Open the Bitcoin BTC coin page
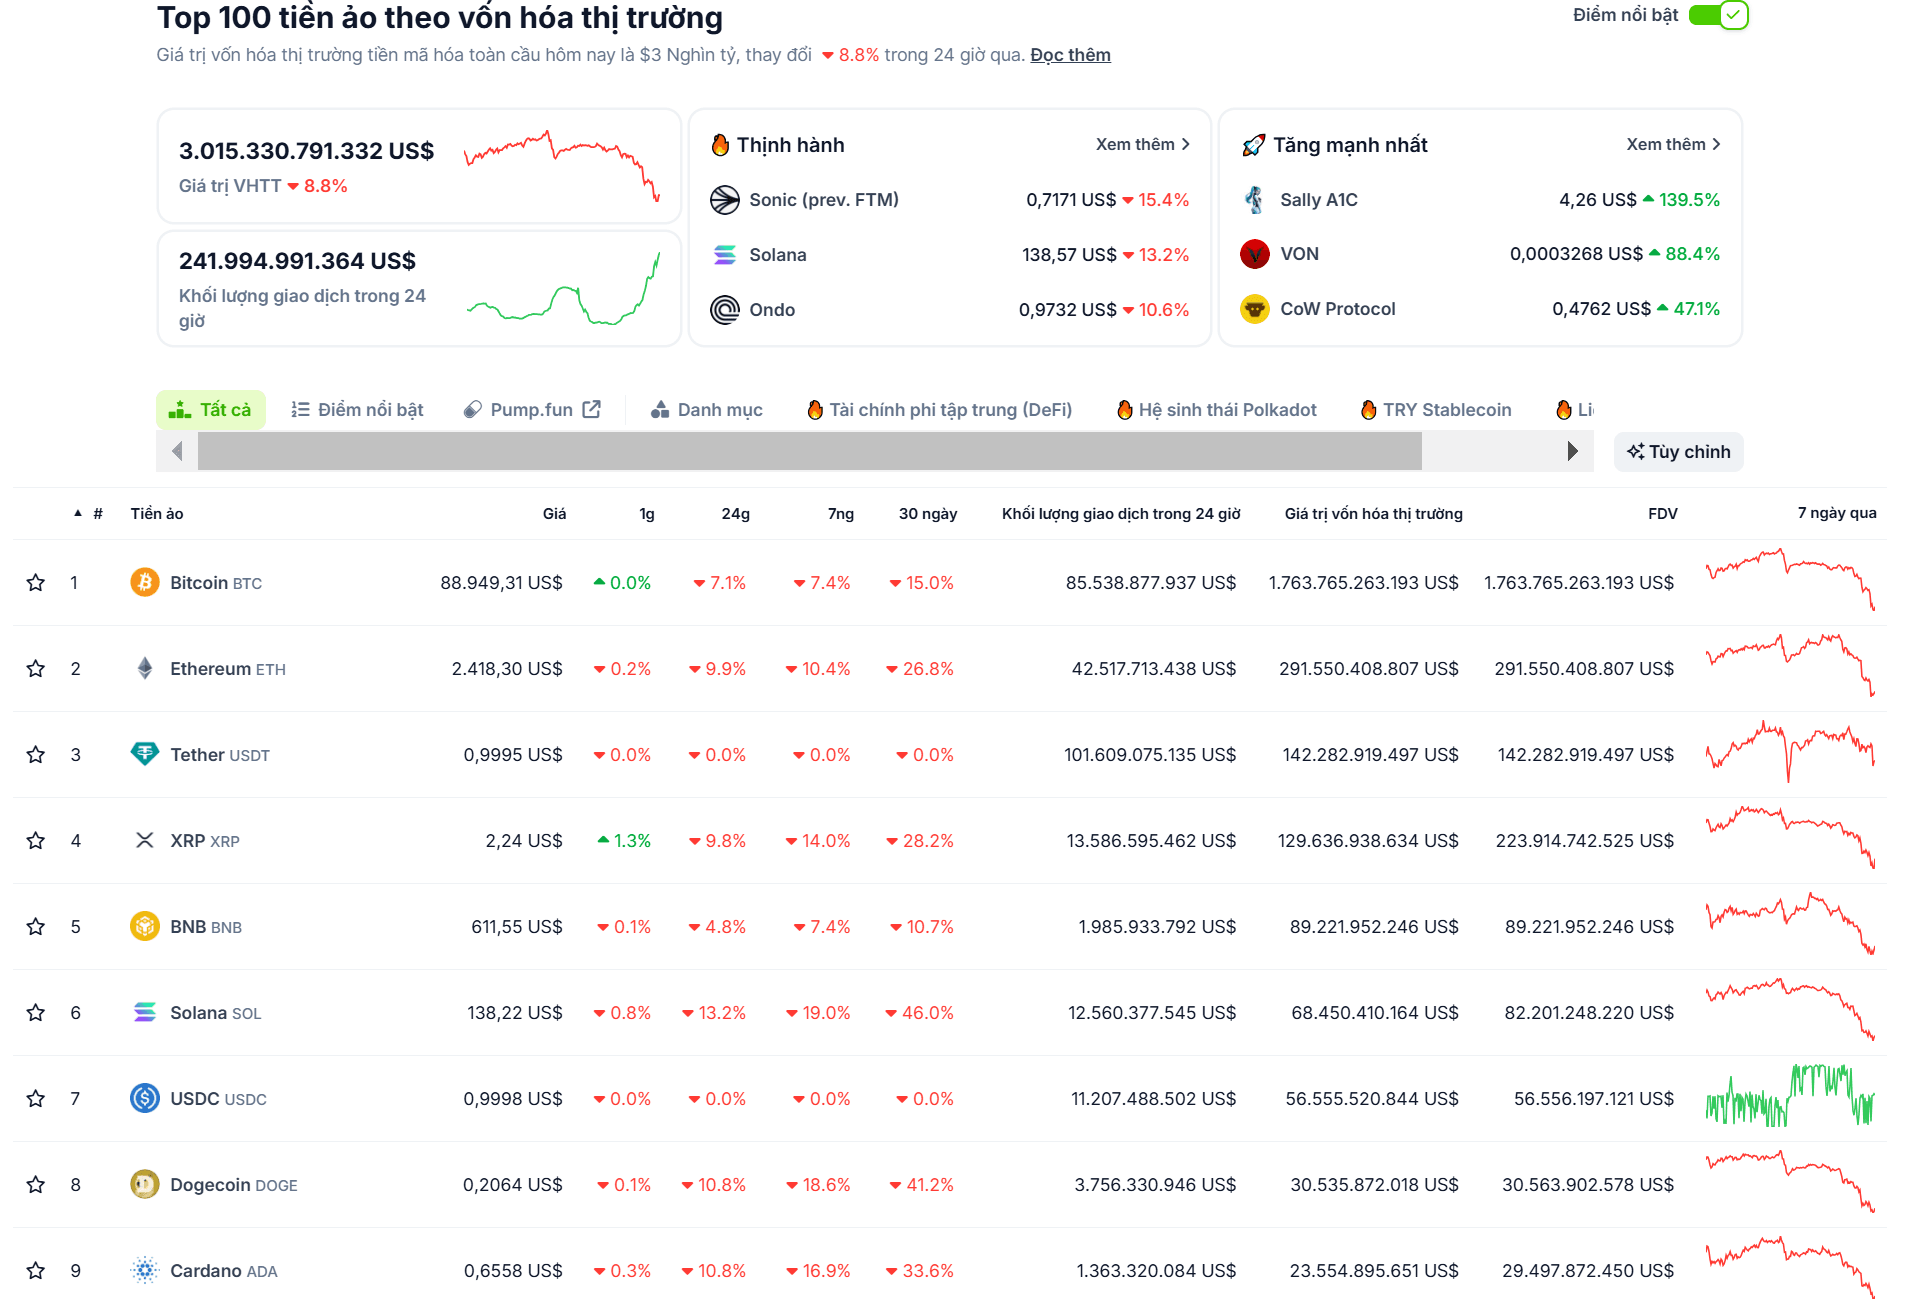This screenshot has height=1305, width=1917. coord(216,582)
